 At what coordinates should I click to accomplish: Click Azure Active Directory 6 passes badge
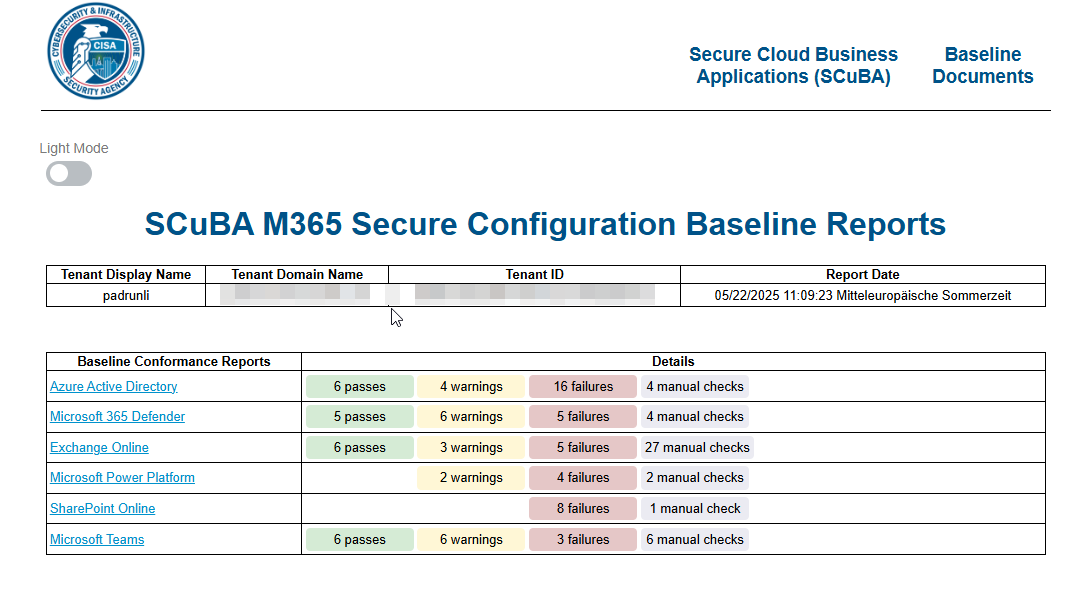coord(359,387)
